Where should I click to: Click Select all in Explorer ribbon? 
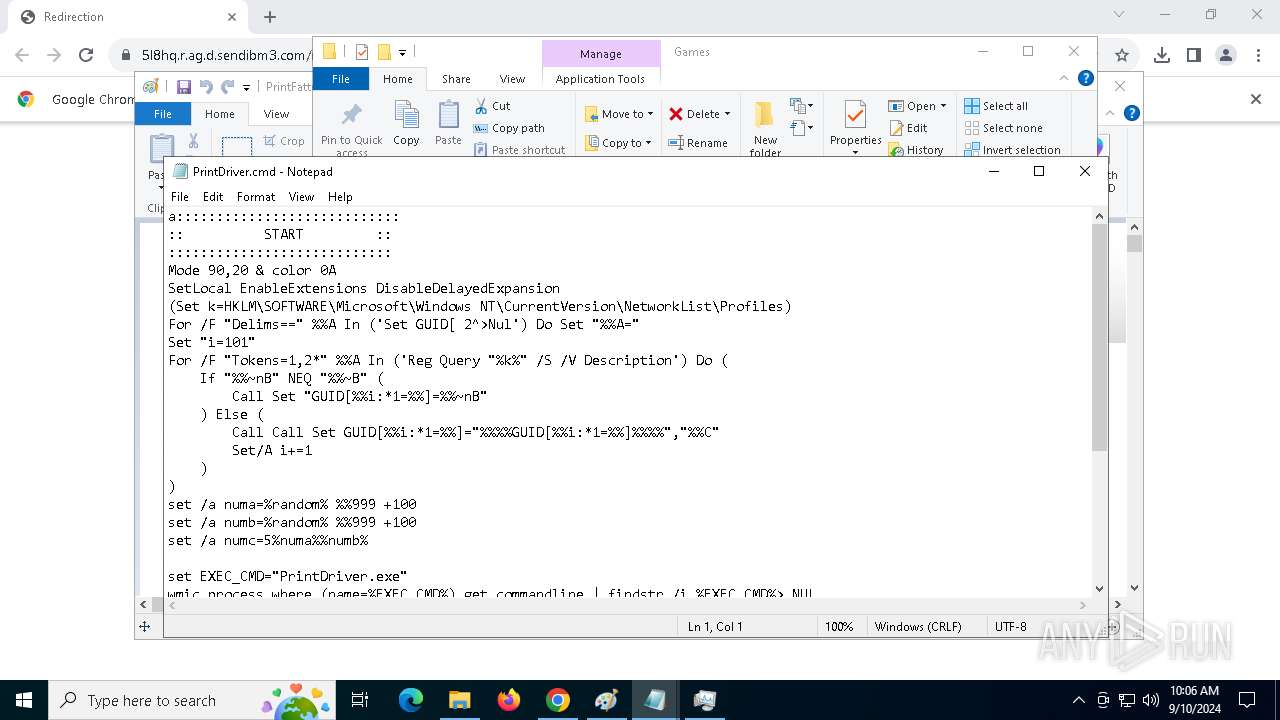(996, 106)
